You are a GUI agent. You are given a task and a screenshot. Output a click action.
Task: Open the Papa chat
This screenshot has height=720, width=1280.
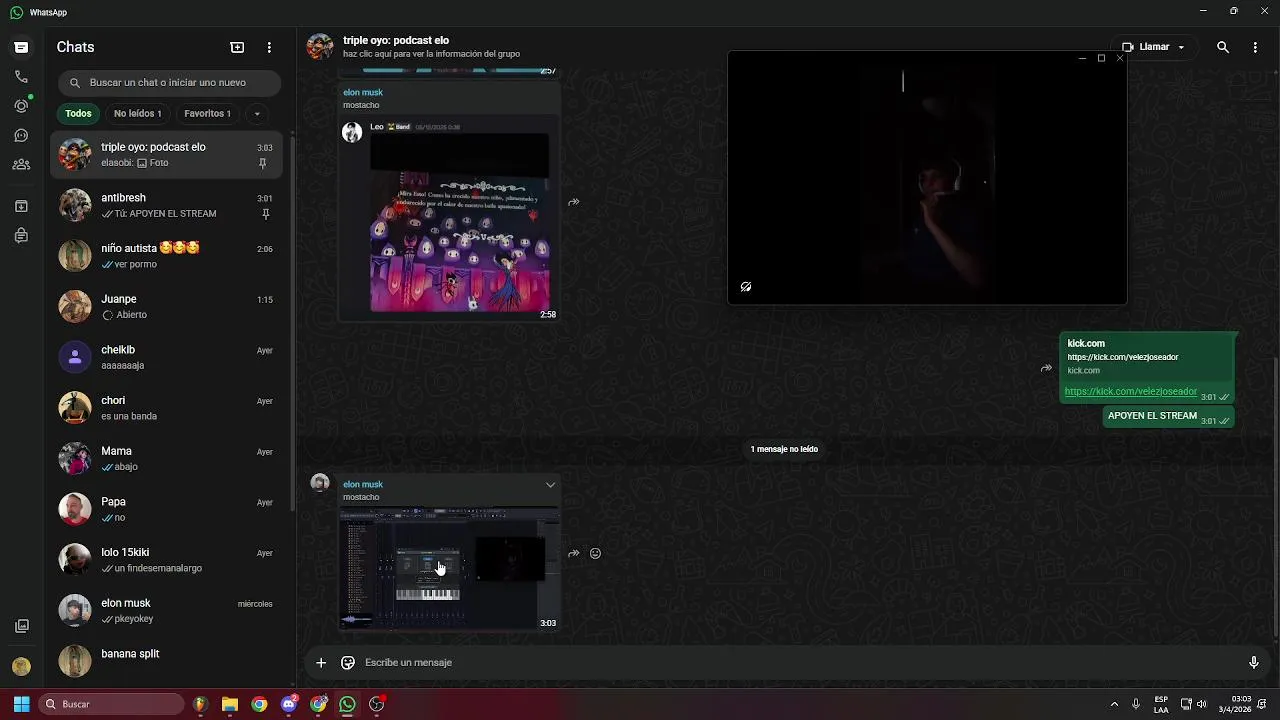point(167,509)
